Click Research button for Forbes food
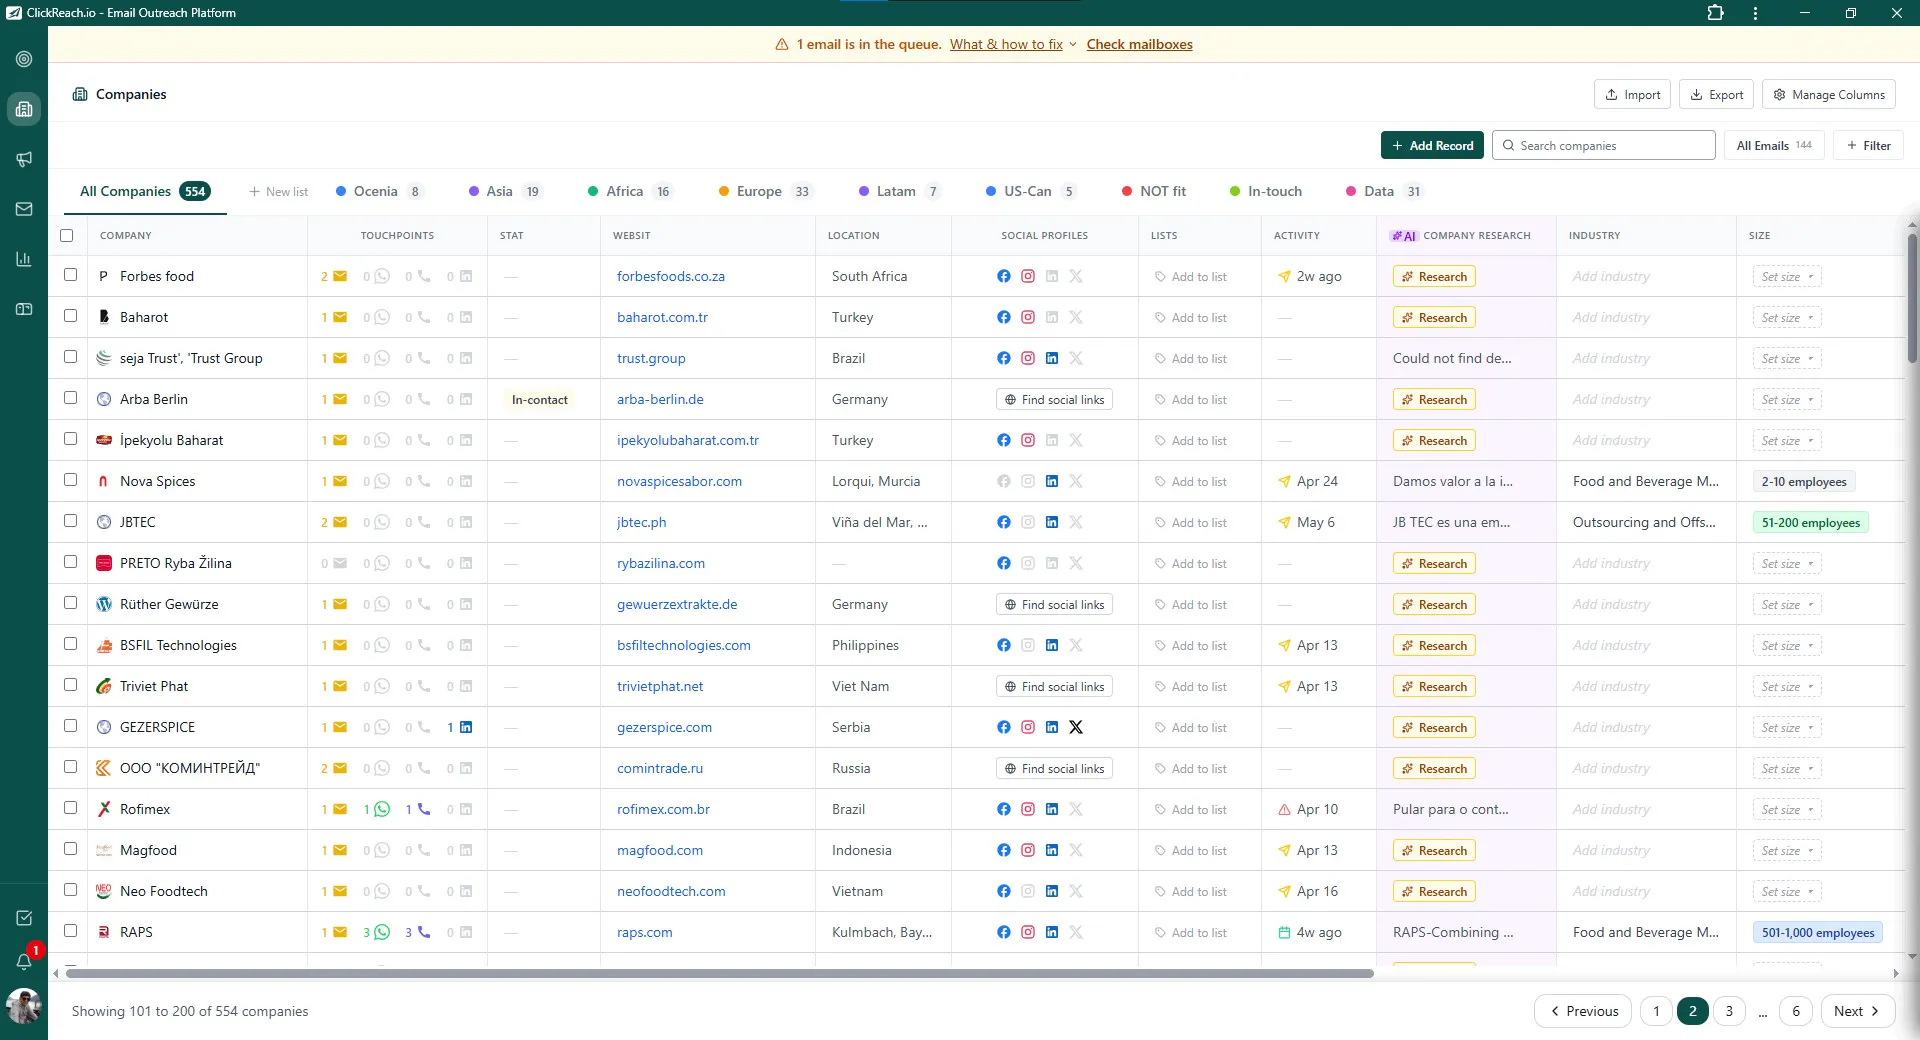 coord(1434,276)
